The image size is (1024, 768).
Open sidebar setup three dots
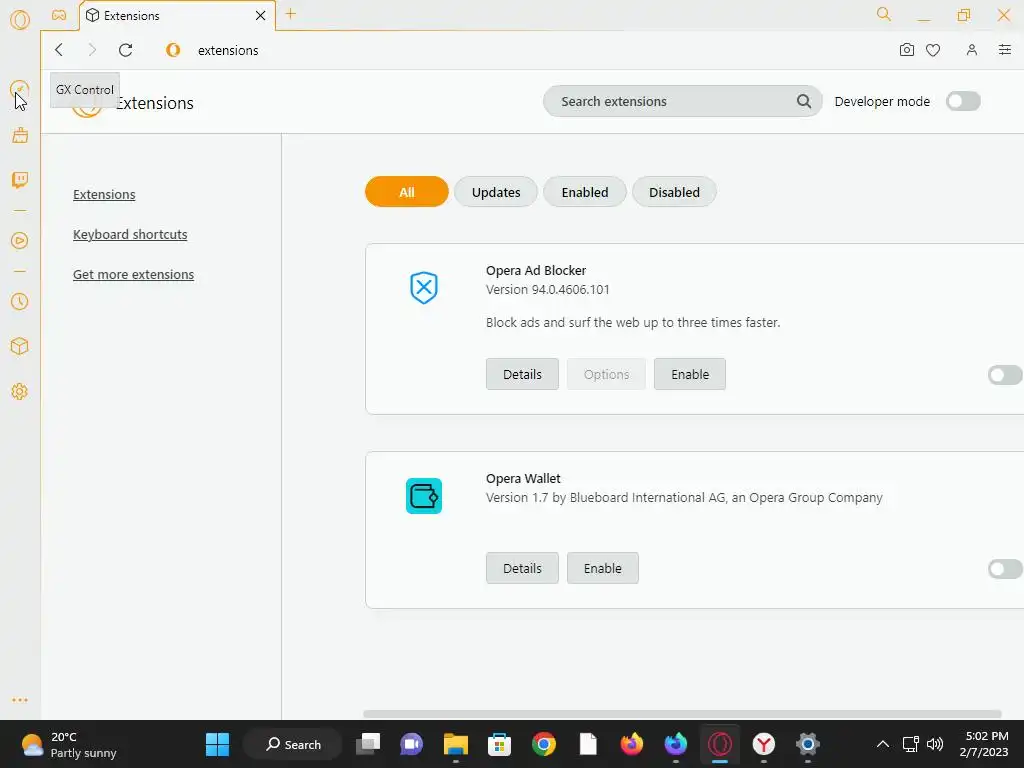[20, 699]
